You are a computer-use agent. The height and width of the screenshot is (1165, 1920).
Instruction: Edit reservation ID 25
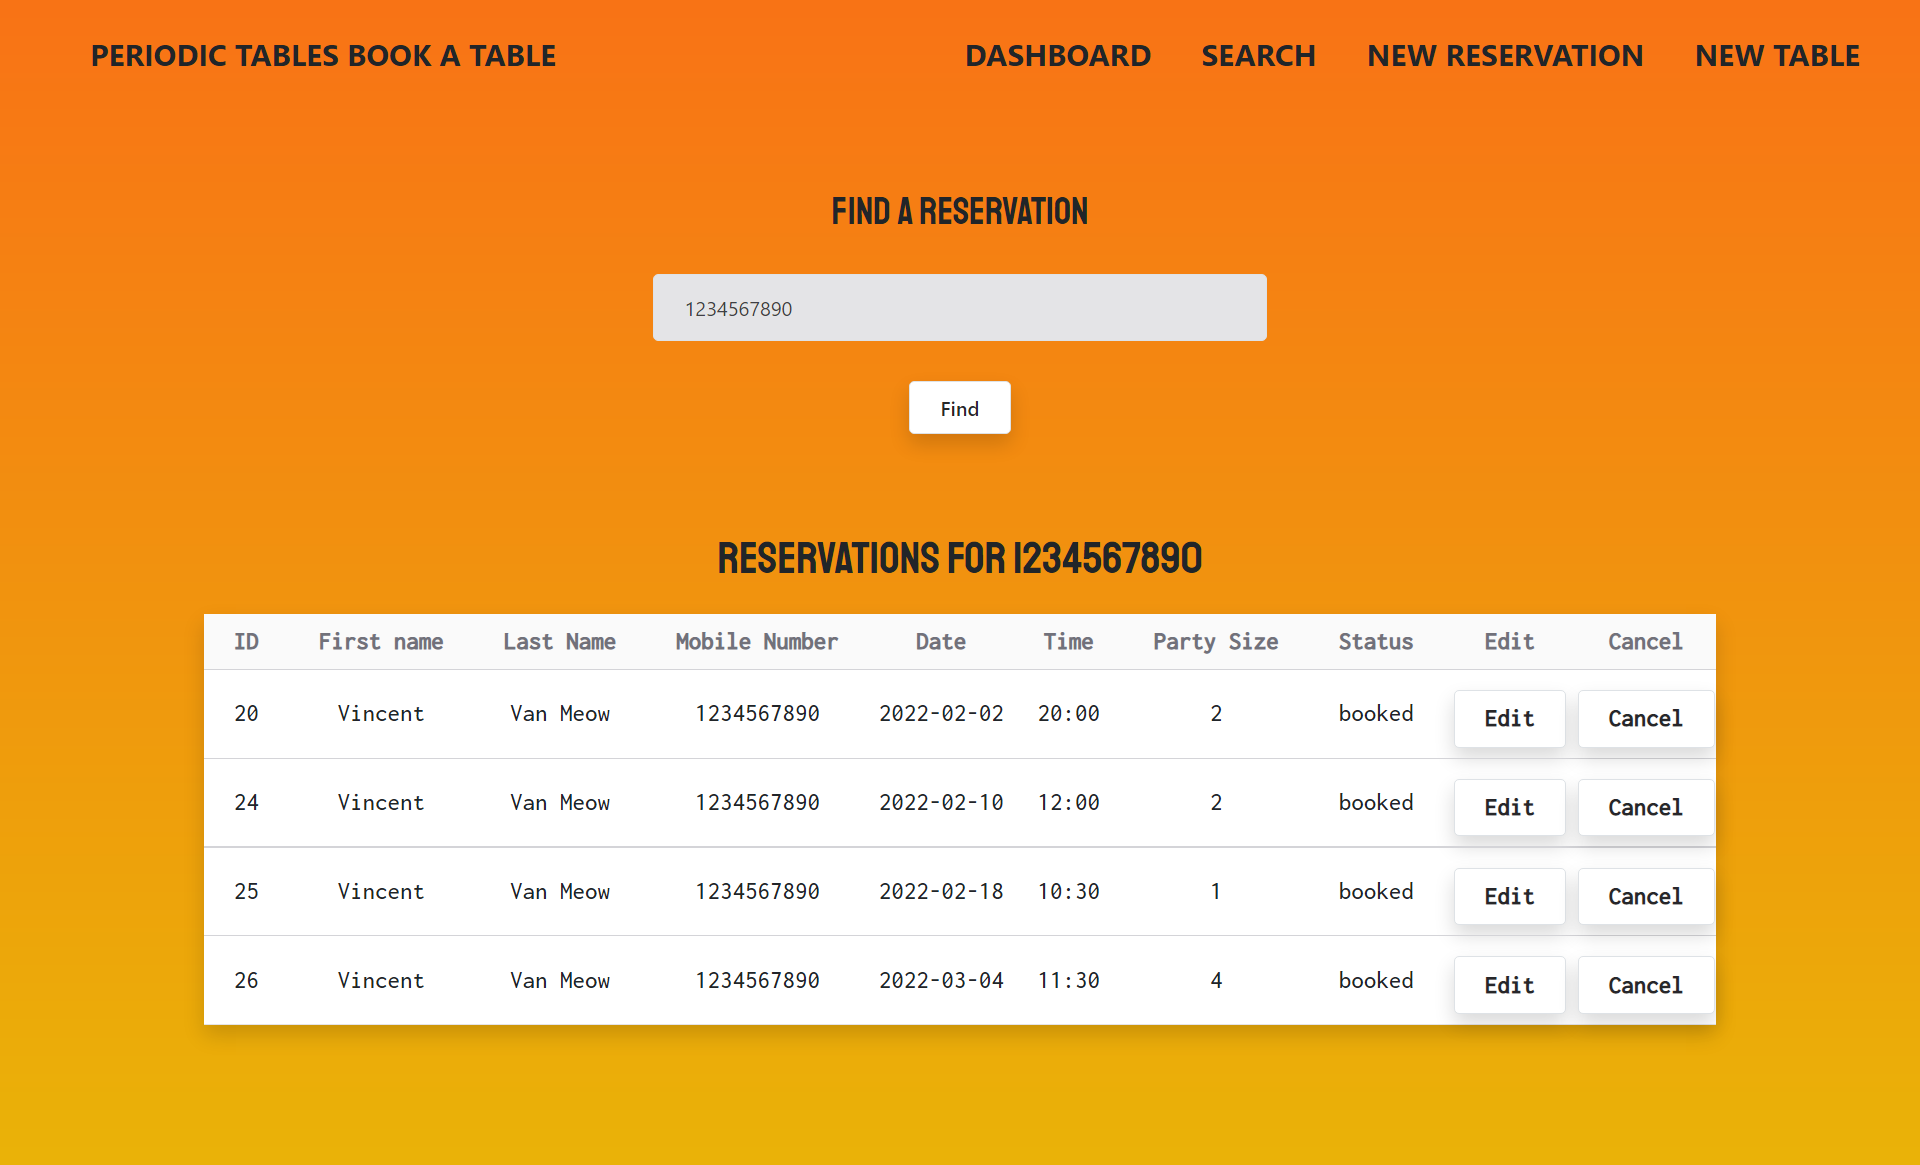[x=1508, y=896]
